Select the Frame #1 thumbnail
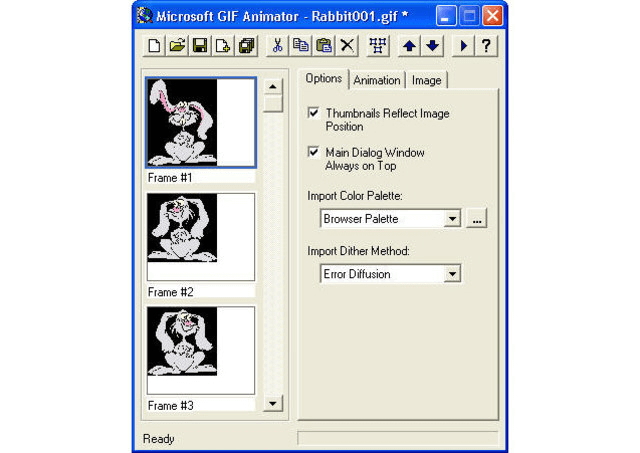Image resolution: width=640 pixels, height=453 pixels. tap(201, 122)
